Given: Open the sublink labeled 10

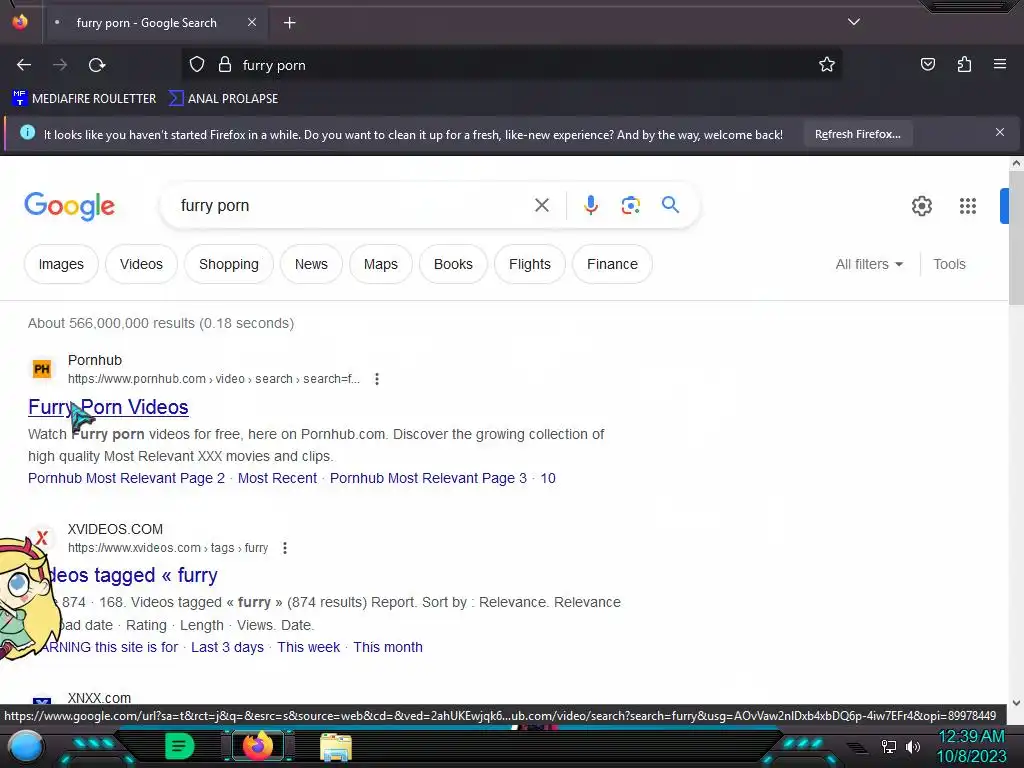Looking at the screenshot, I should click(548, 478).
